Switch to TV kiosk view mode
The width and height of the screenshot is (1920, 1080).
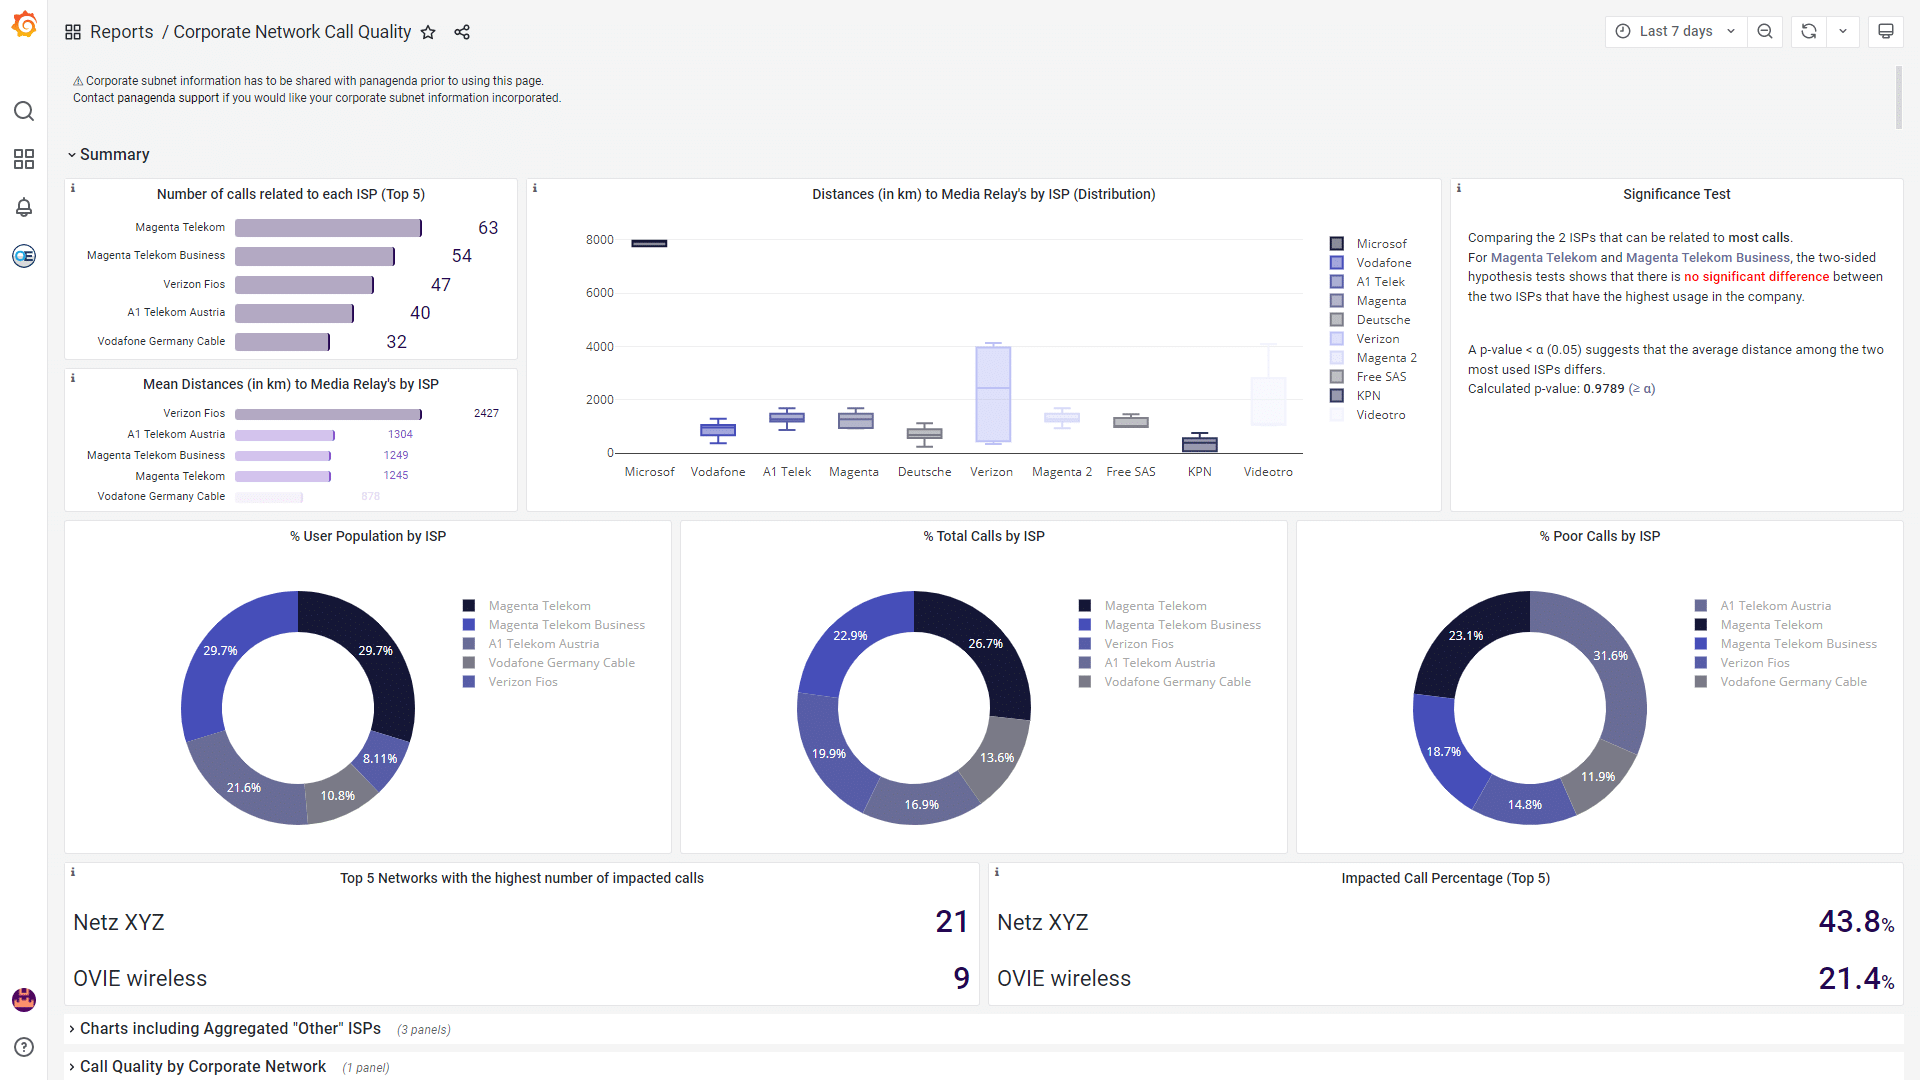(1886, 31)
